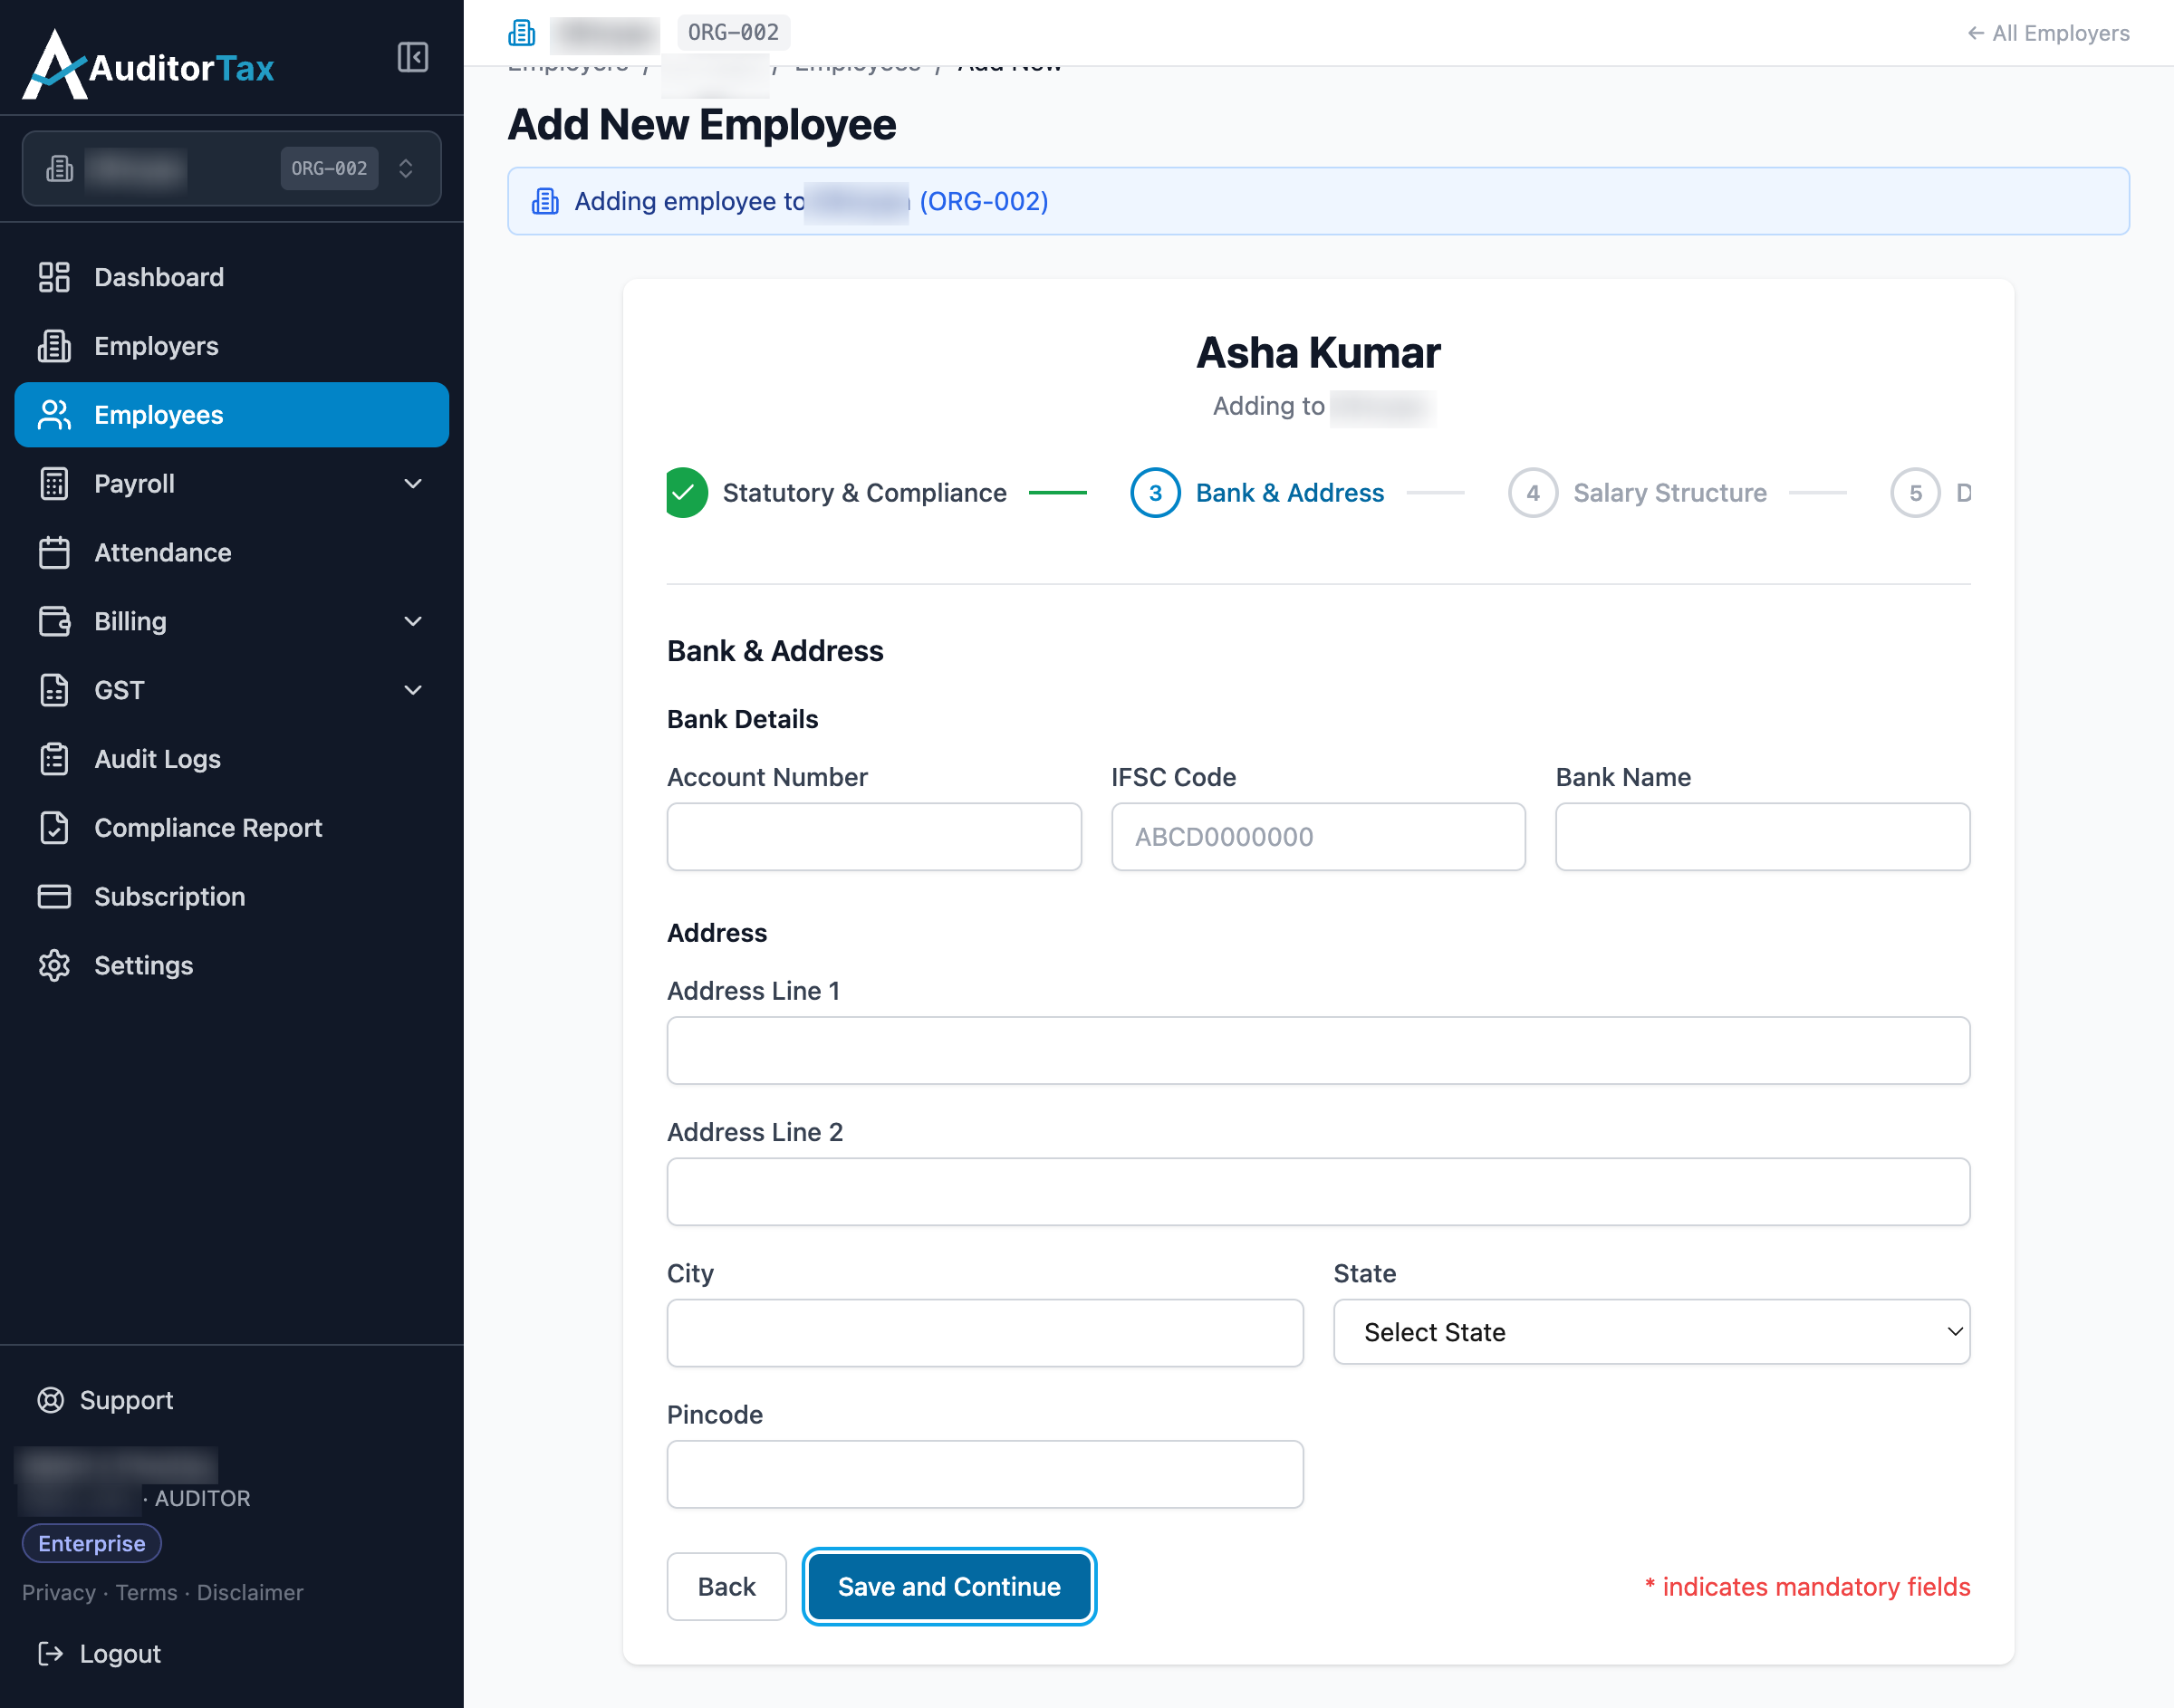Image resolution: width=2174 pixels, height=1708 pixels.
Task: Click the Attendance calendar icon
Action: point(54,553)
